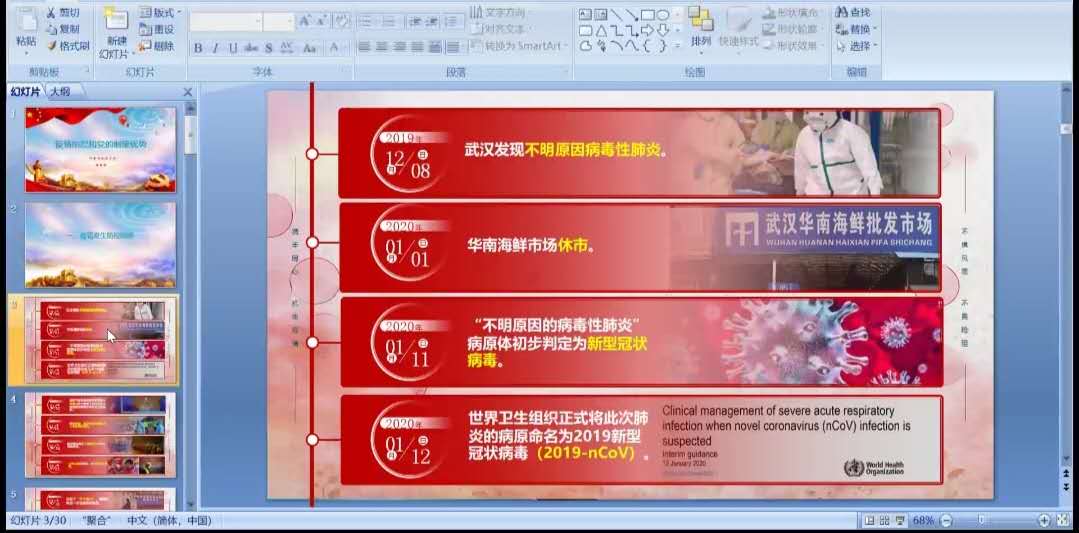Select the Format Painter (格式刷) tool
This screenshot has width=1079, height=533.
click(51, 46)
